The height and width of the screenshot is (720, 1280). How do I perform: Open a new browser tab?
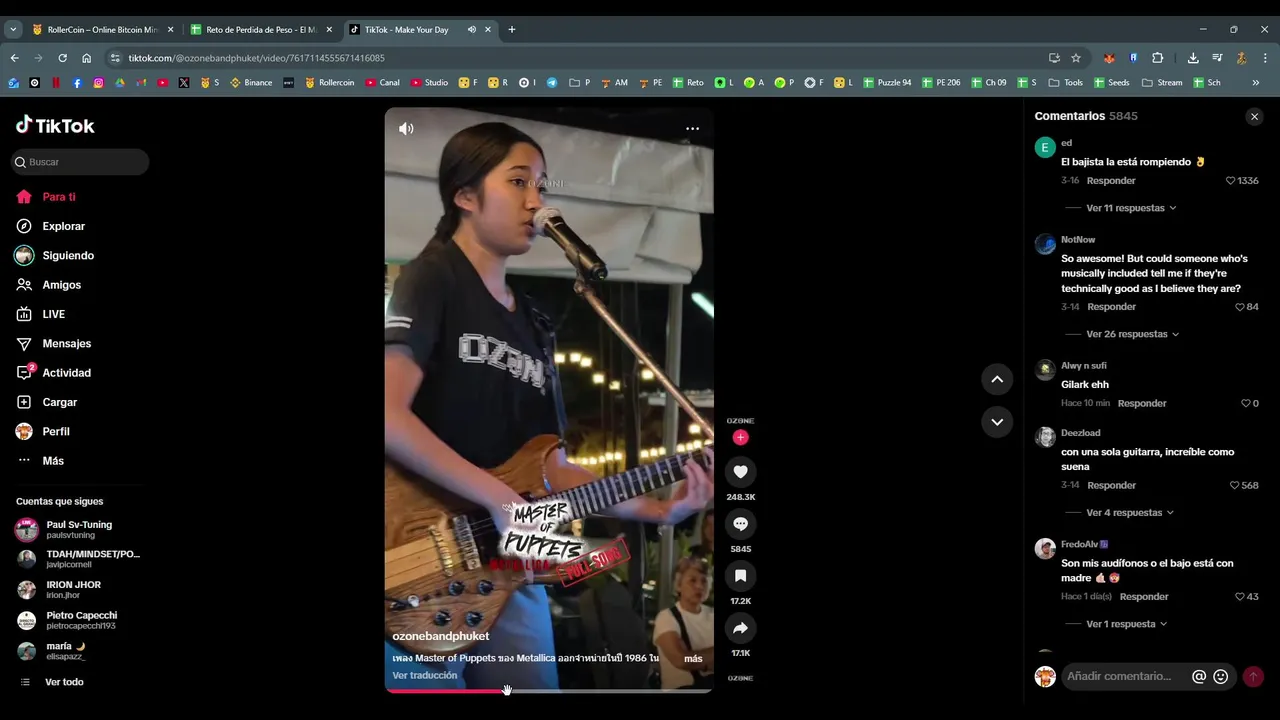click(512, 30)
